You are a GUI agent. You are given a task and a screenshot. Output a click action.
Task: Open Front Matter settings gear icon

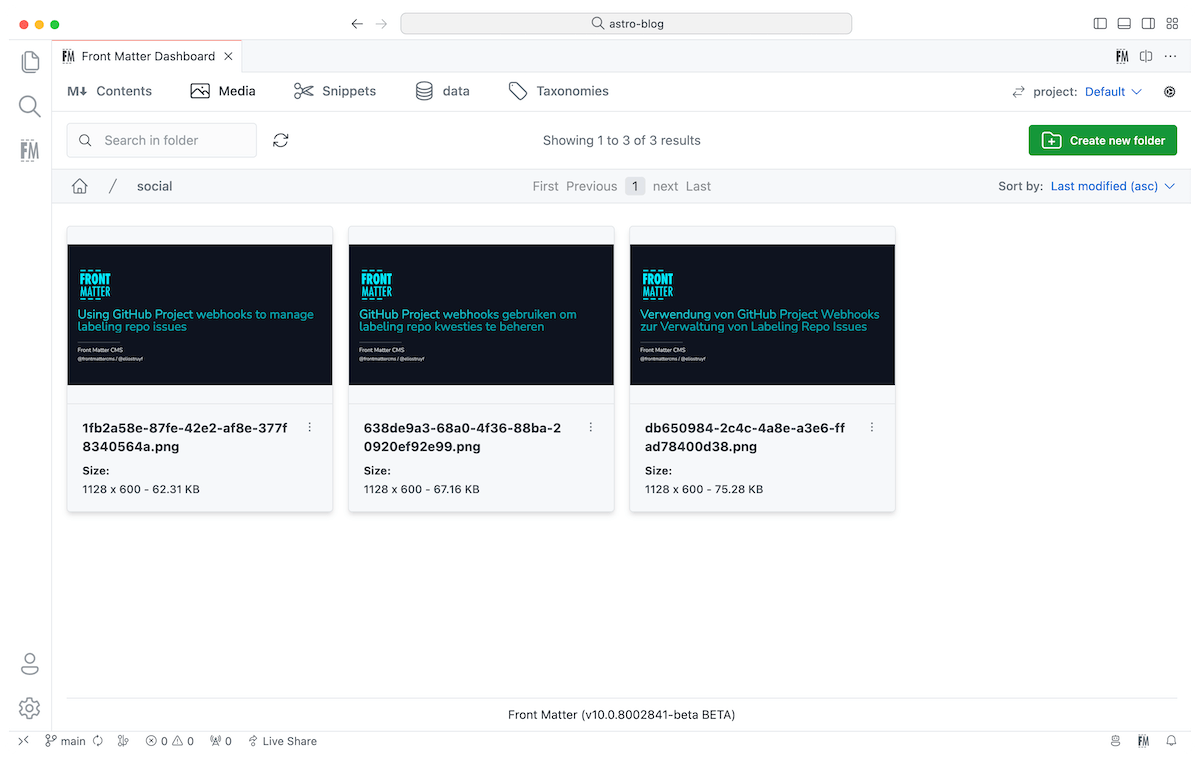point(1169,91)
